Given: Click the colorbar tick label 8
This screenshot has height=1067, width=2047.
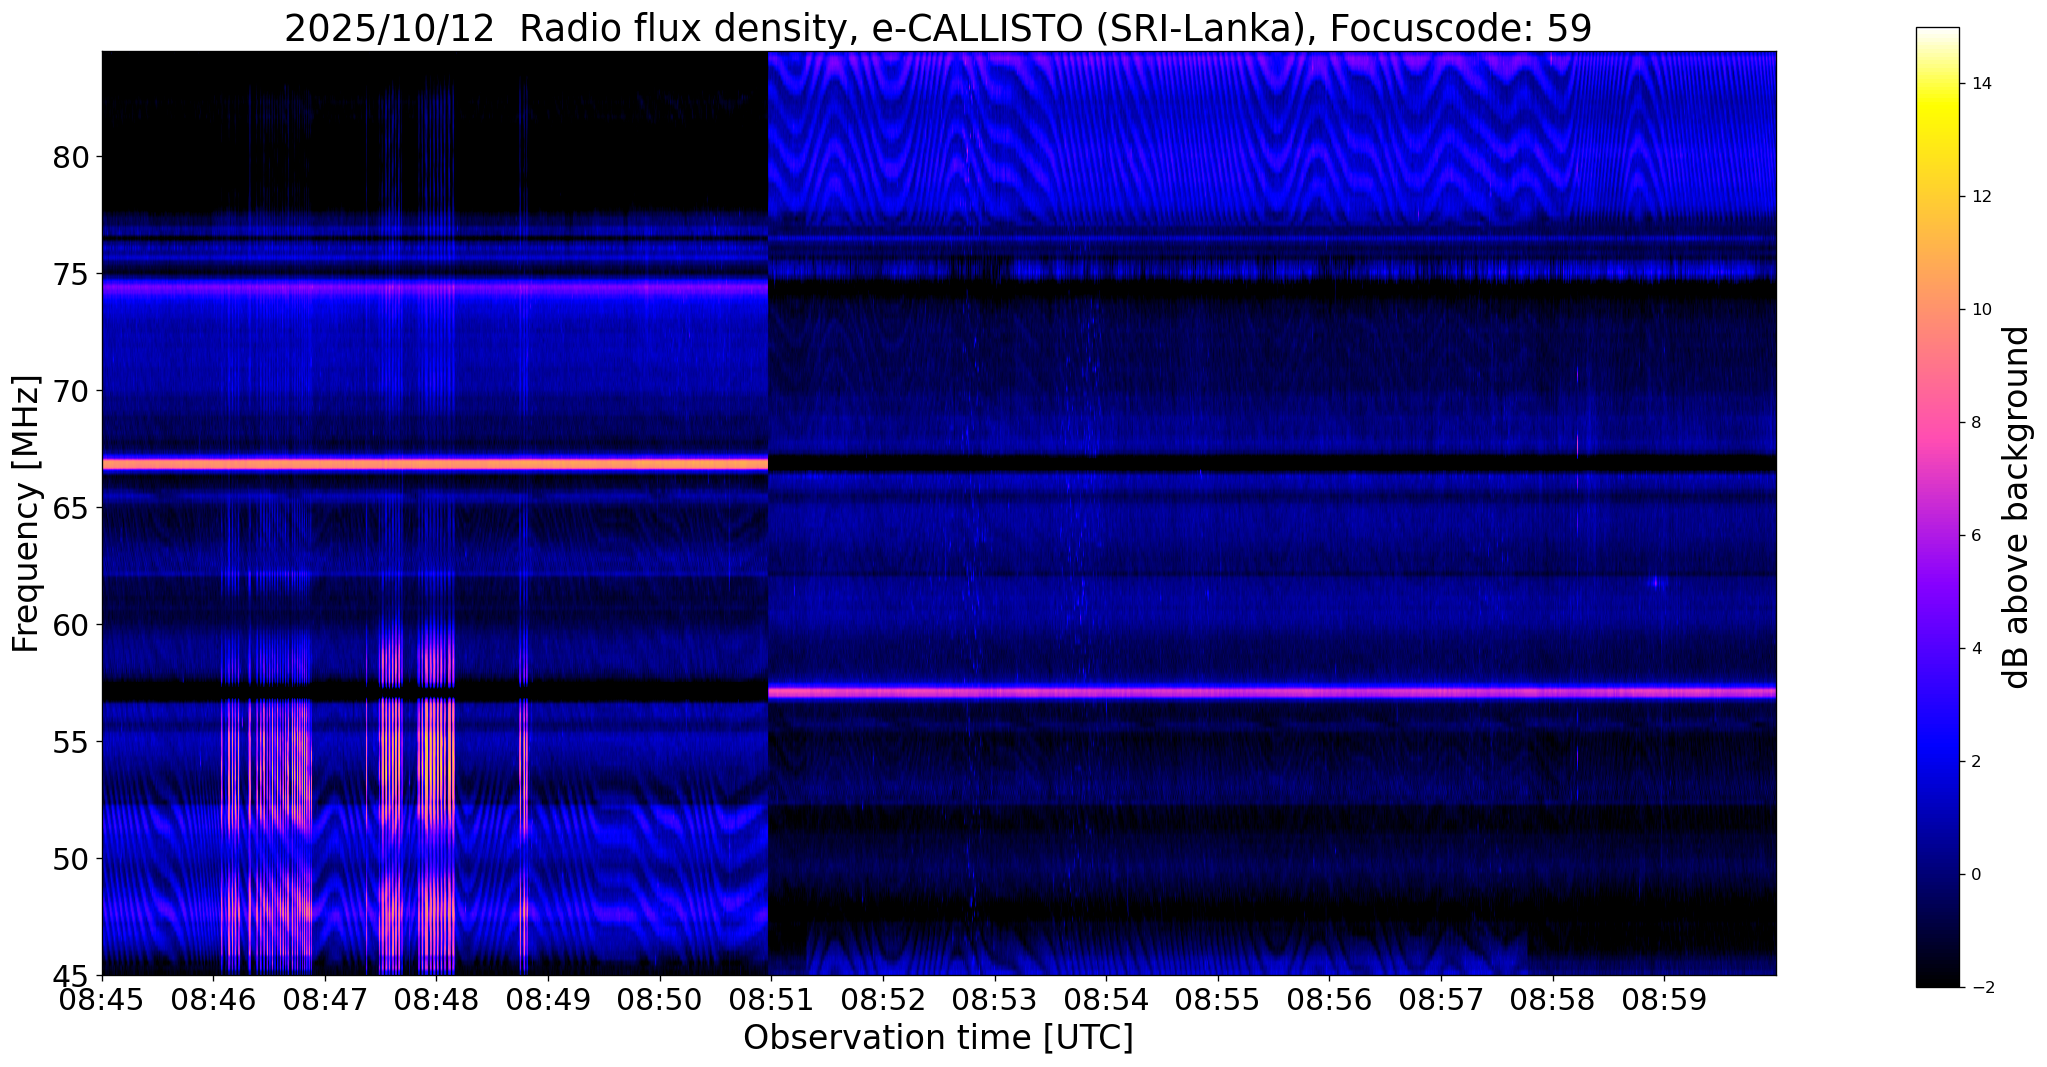Looking at the screenshot, I should click(1975, 423).
